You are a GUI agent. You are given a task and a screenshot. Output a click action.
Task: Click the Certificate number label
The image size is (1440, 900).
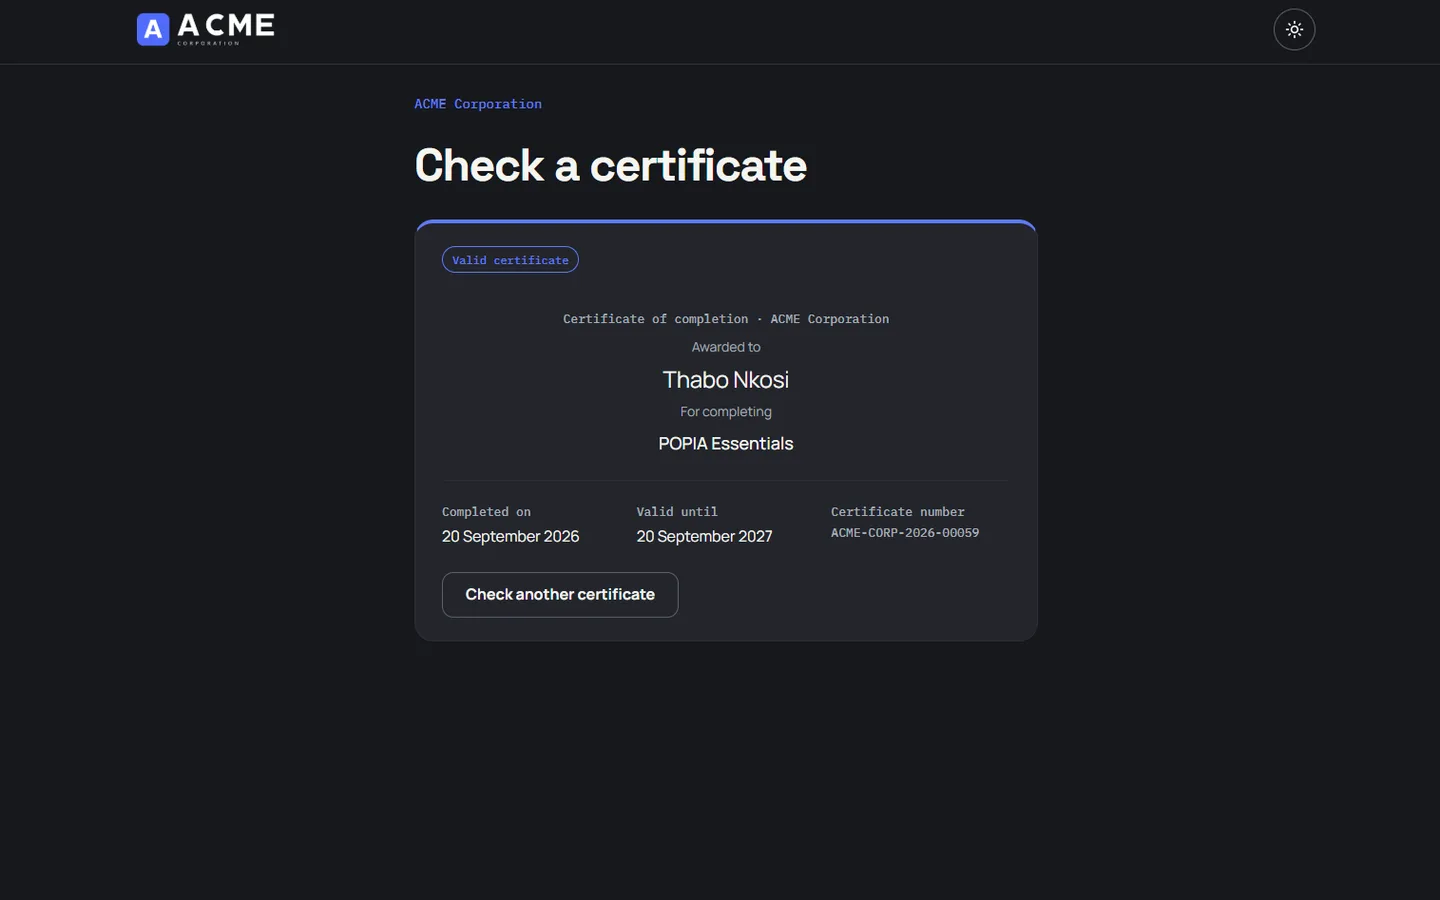(898, 512)
